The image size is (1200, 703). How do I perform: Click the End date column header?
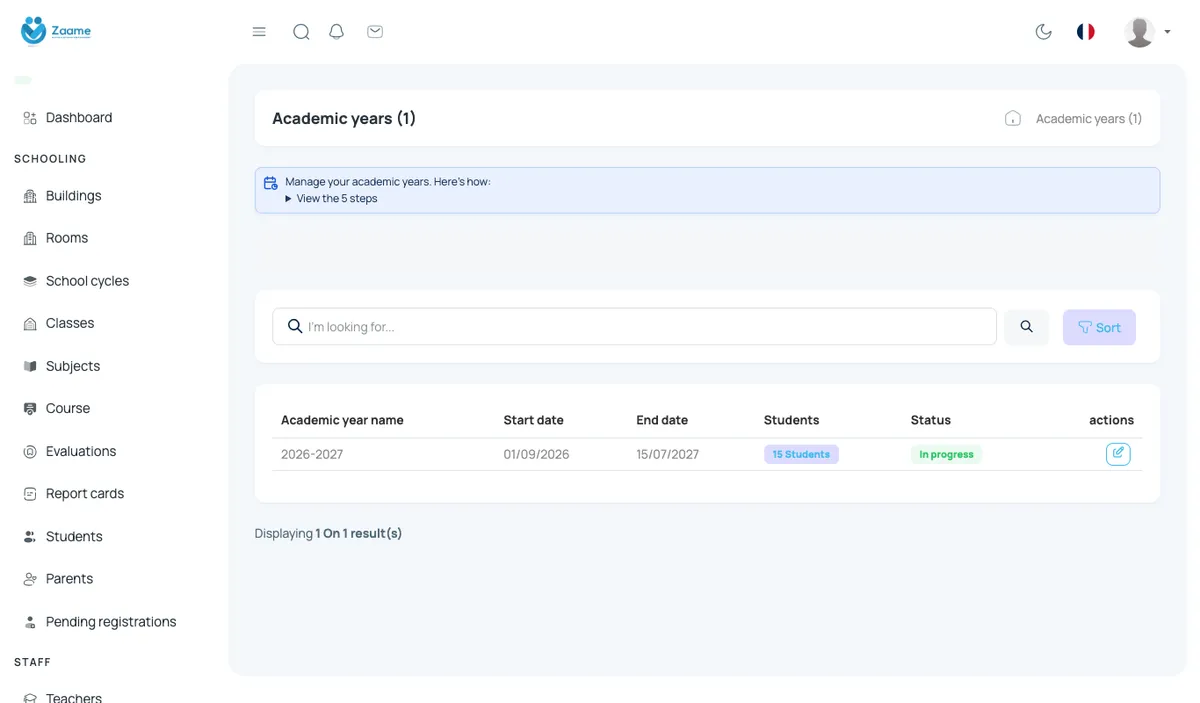(x=662, y=420)
